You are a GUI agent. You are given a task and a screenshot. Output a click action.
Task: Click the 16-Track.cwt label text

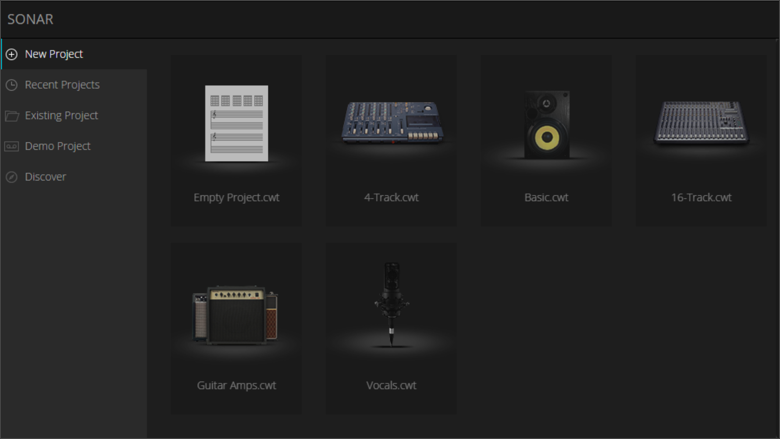701,197
